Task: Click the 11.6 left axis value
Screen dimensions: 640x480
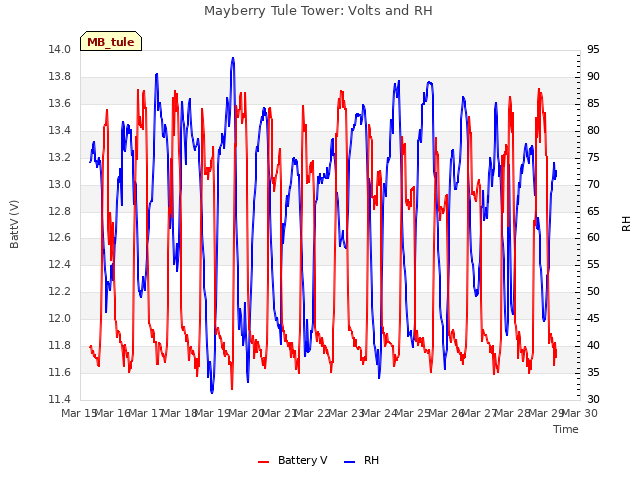Action: 60,372
